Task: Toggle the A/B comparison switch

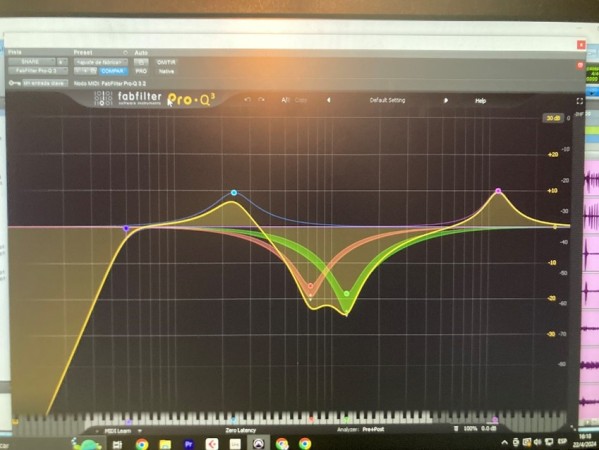Action: point(285,100)
